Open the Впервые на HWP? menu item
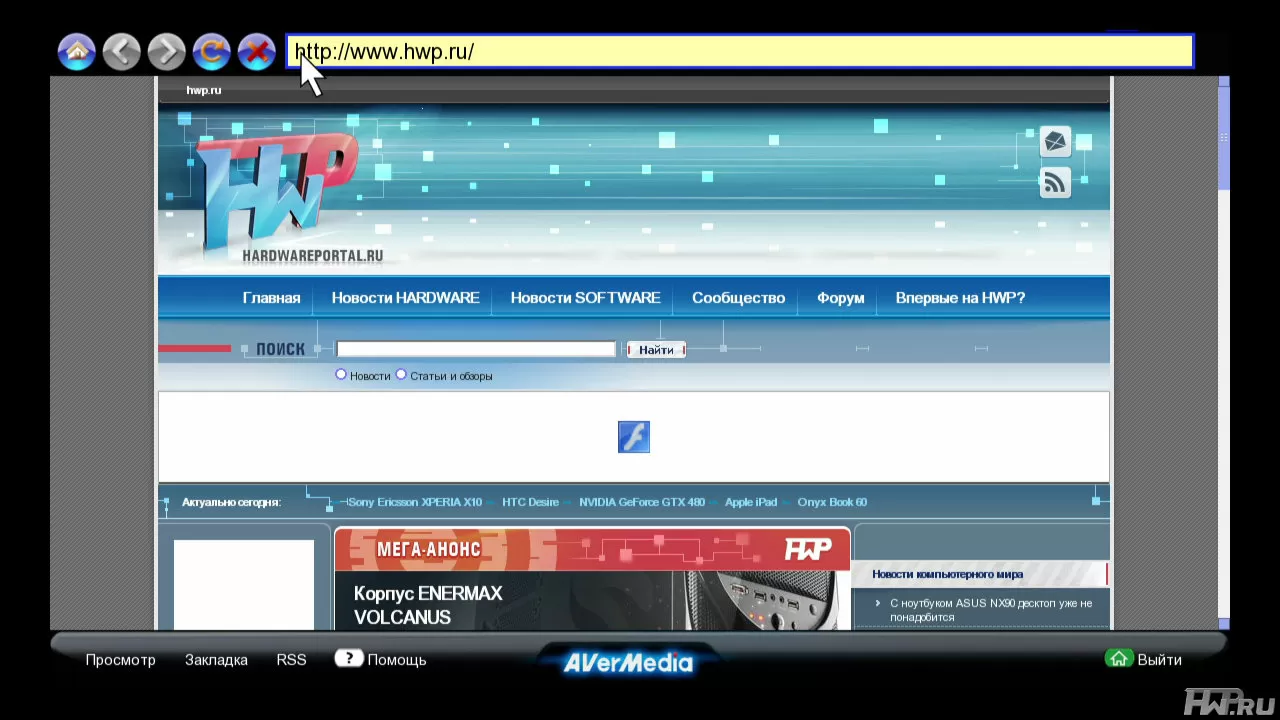The width and height of the screenshot is (1280, 720). pos(960,298)
